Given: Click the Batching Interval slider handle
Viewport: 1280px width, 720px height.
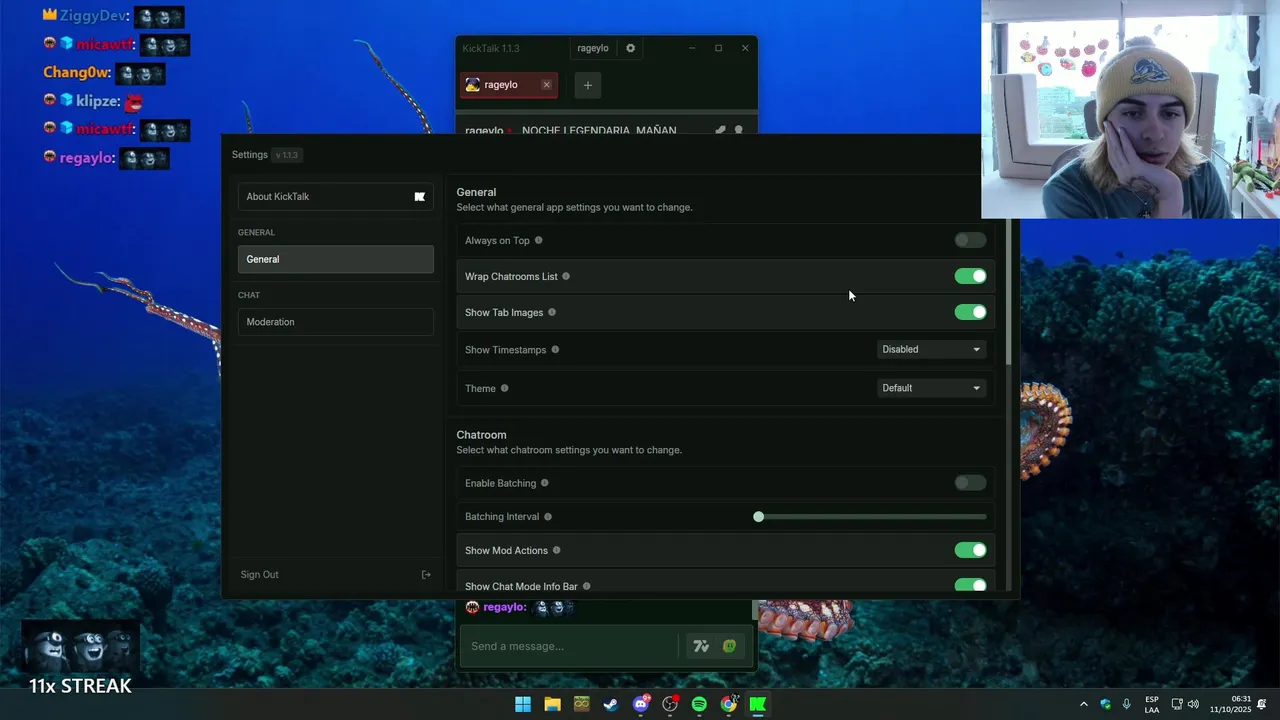Looking at the screenshot, I should coord(759,517).
